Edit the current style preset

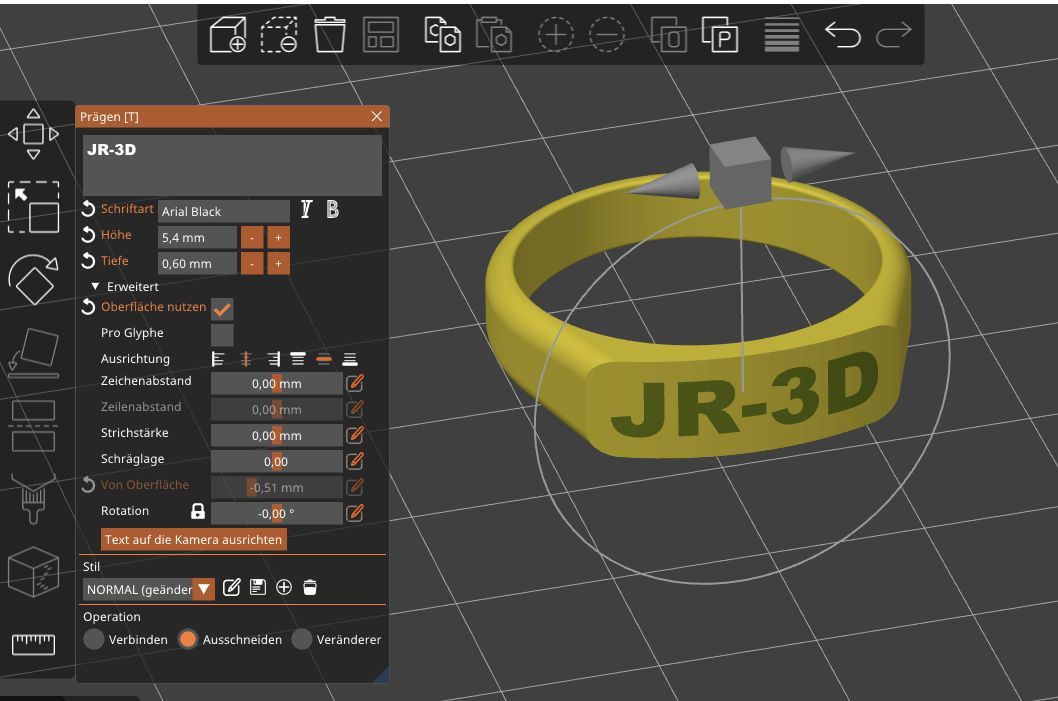point(231,588)
